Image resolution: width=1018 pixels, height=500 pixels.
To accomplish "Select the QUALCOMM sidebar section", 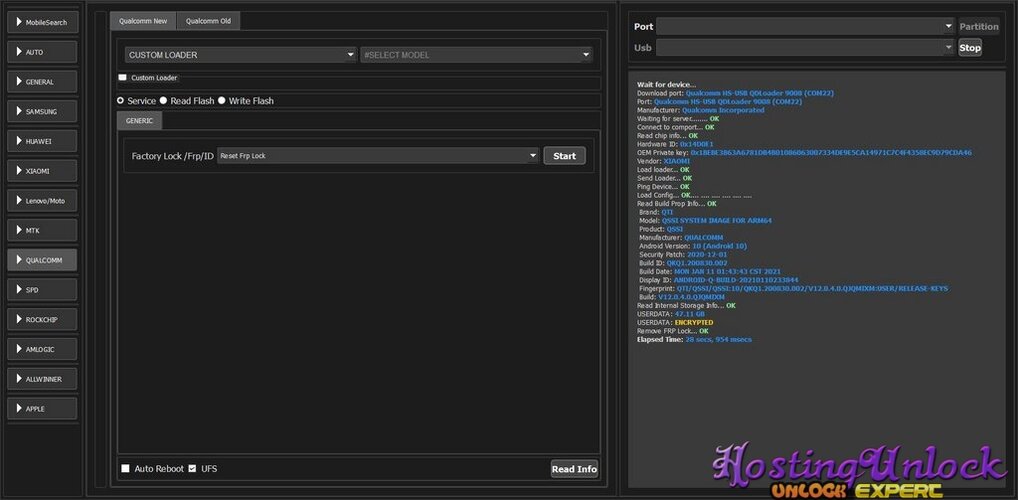I will [x=42, y=260].
